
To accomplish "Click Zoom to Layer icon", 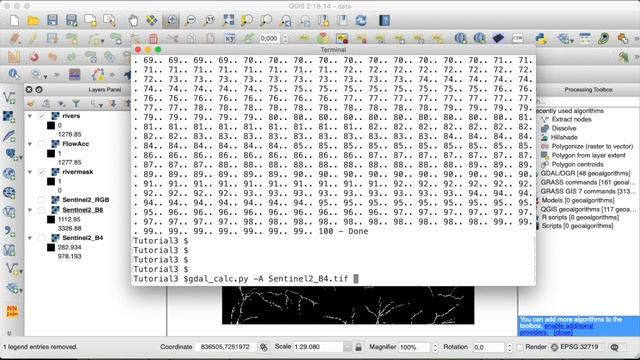I will pyautogui.click(x=266, y=20).
